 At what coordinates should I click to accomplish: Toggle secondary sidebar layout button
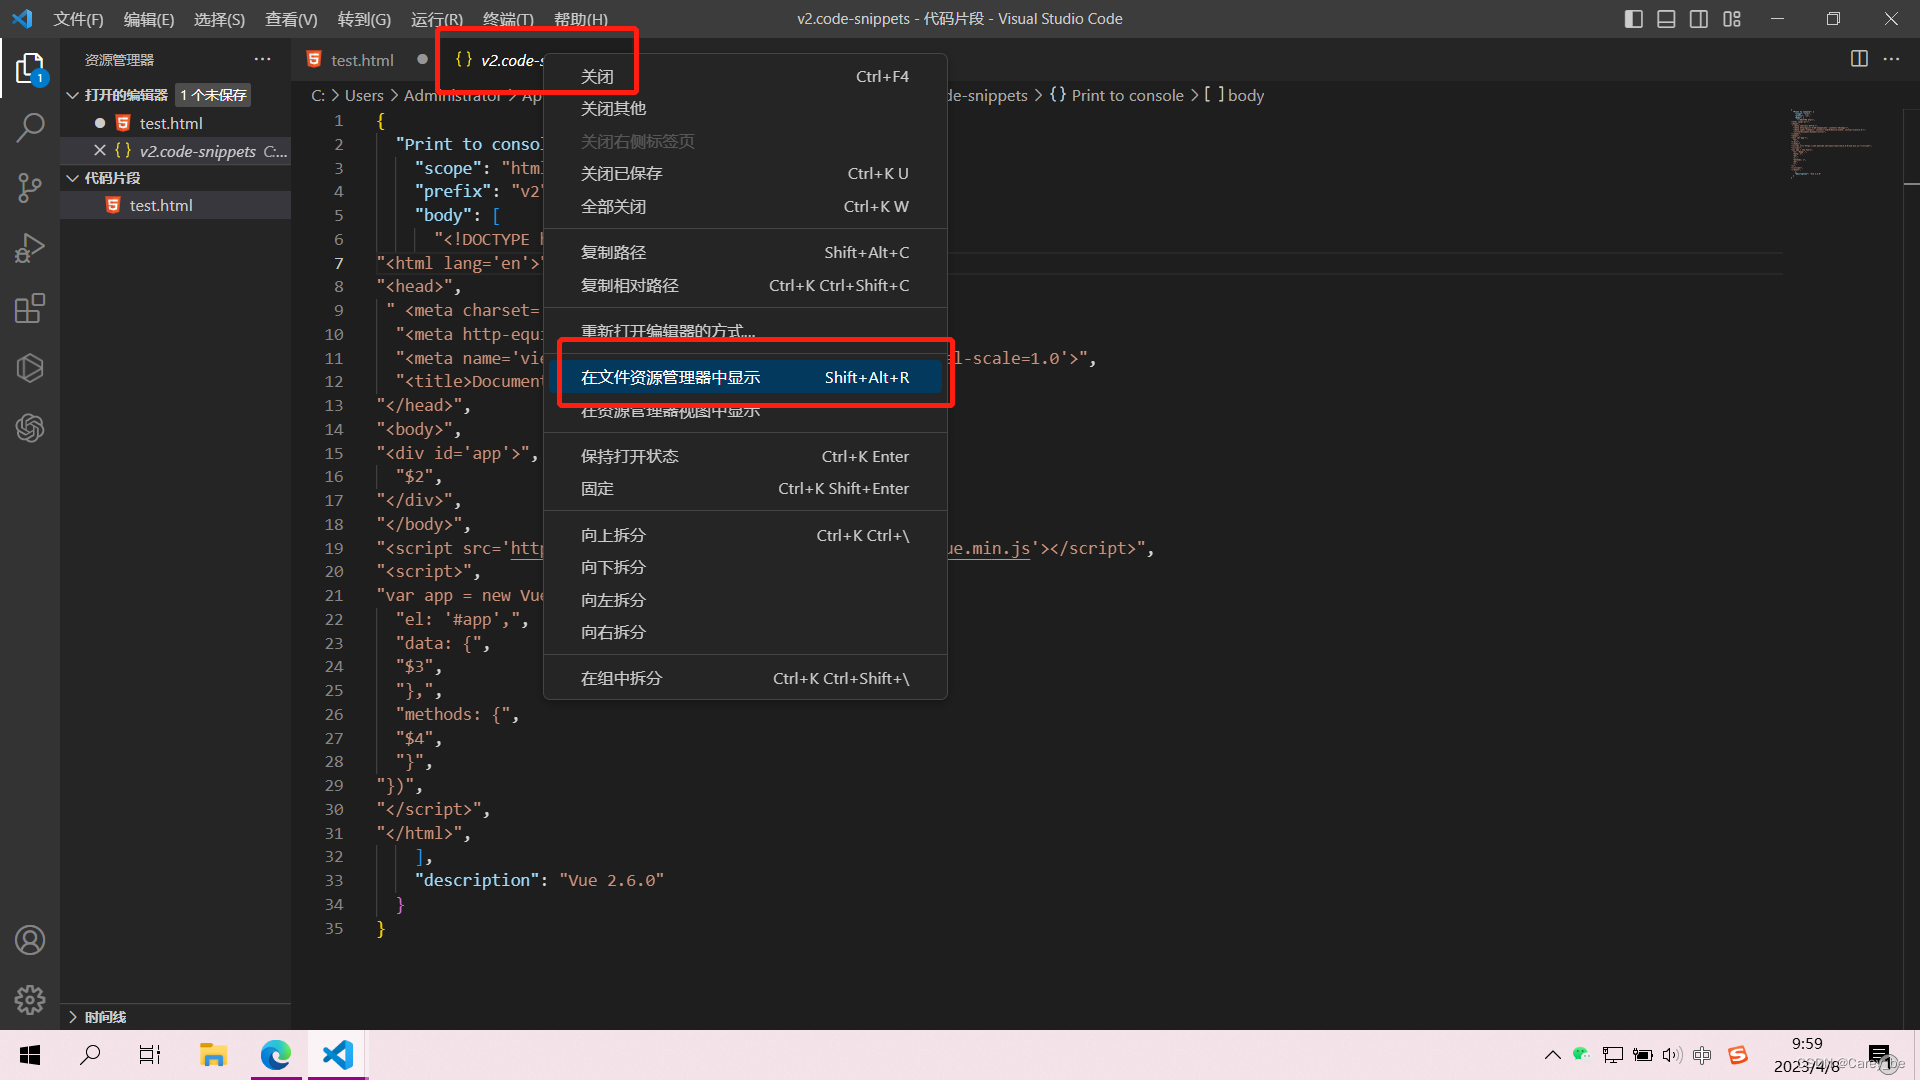1699,19
